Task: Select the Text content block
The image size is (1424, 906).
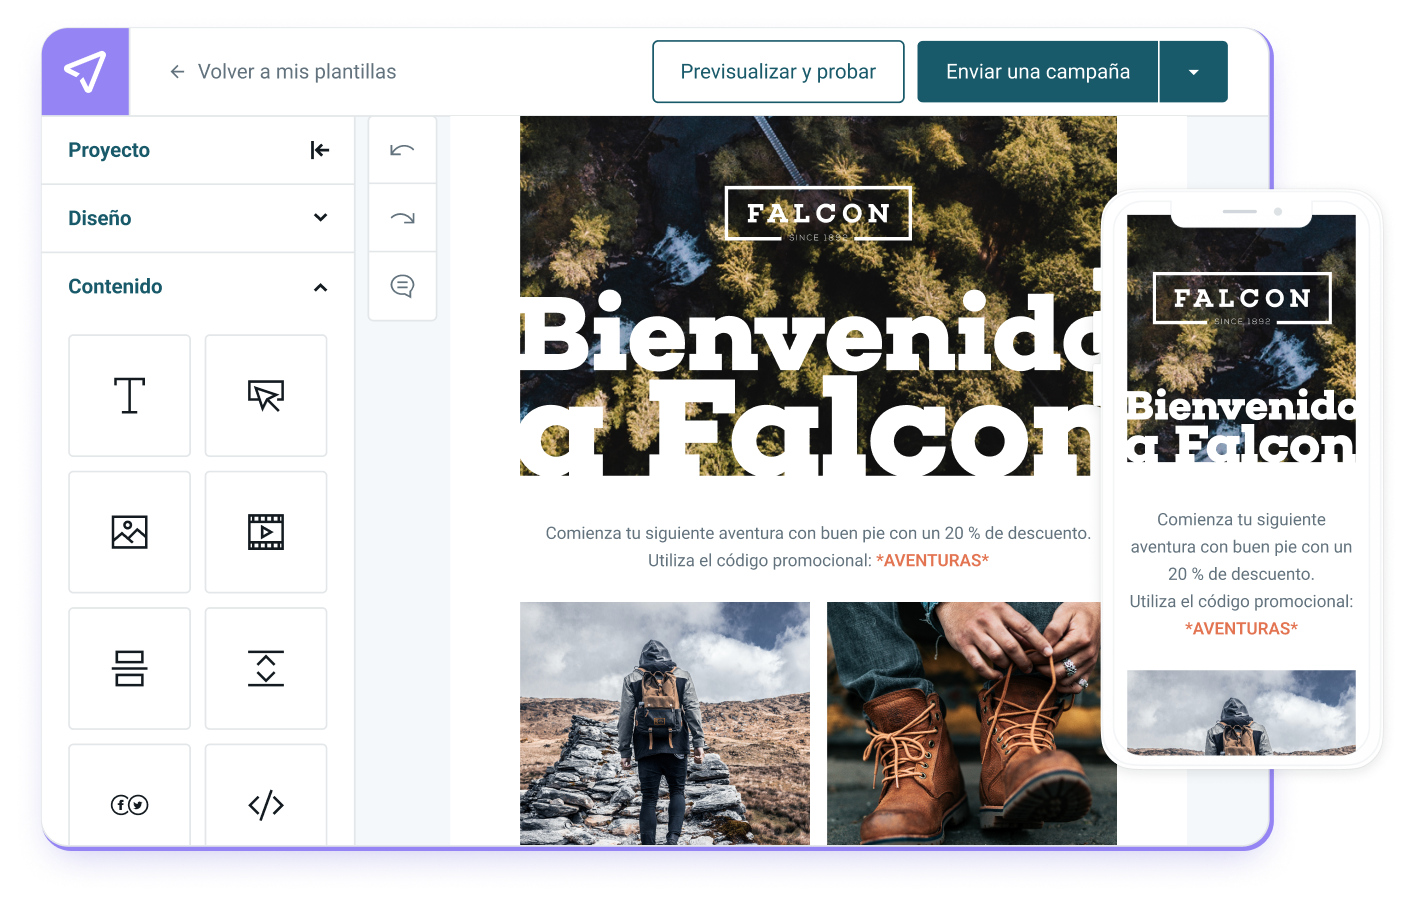Action: [x=130, y=396]
